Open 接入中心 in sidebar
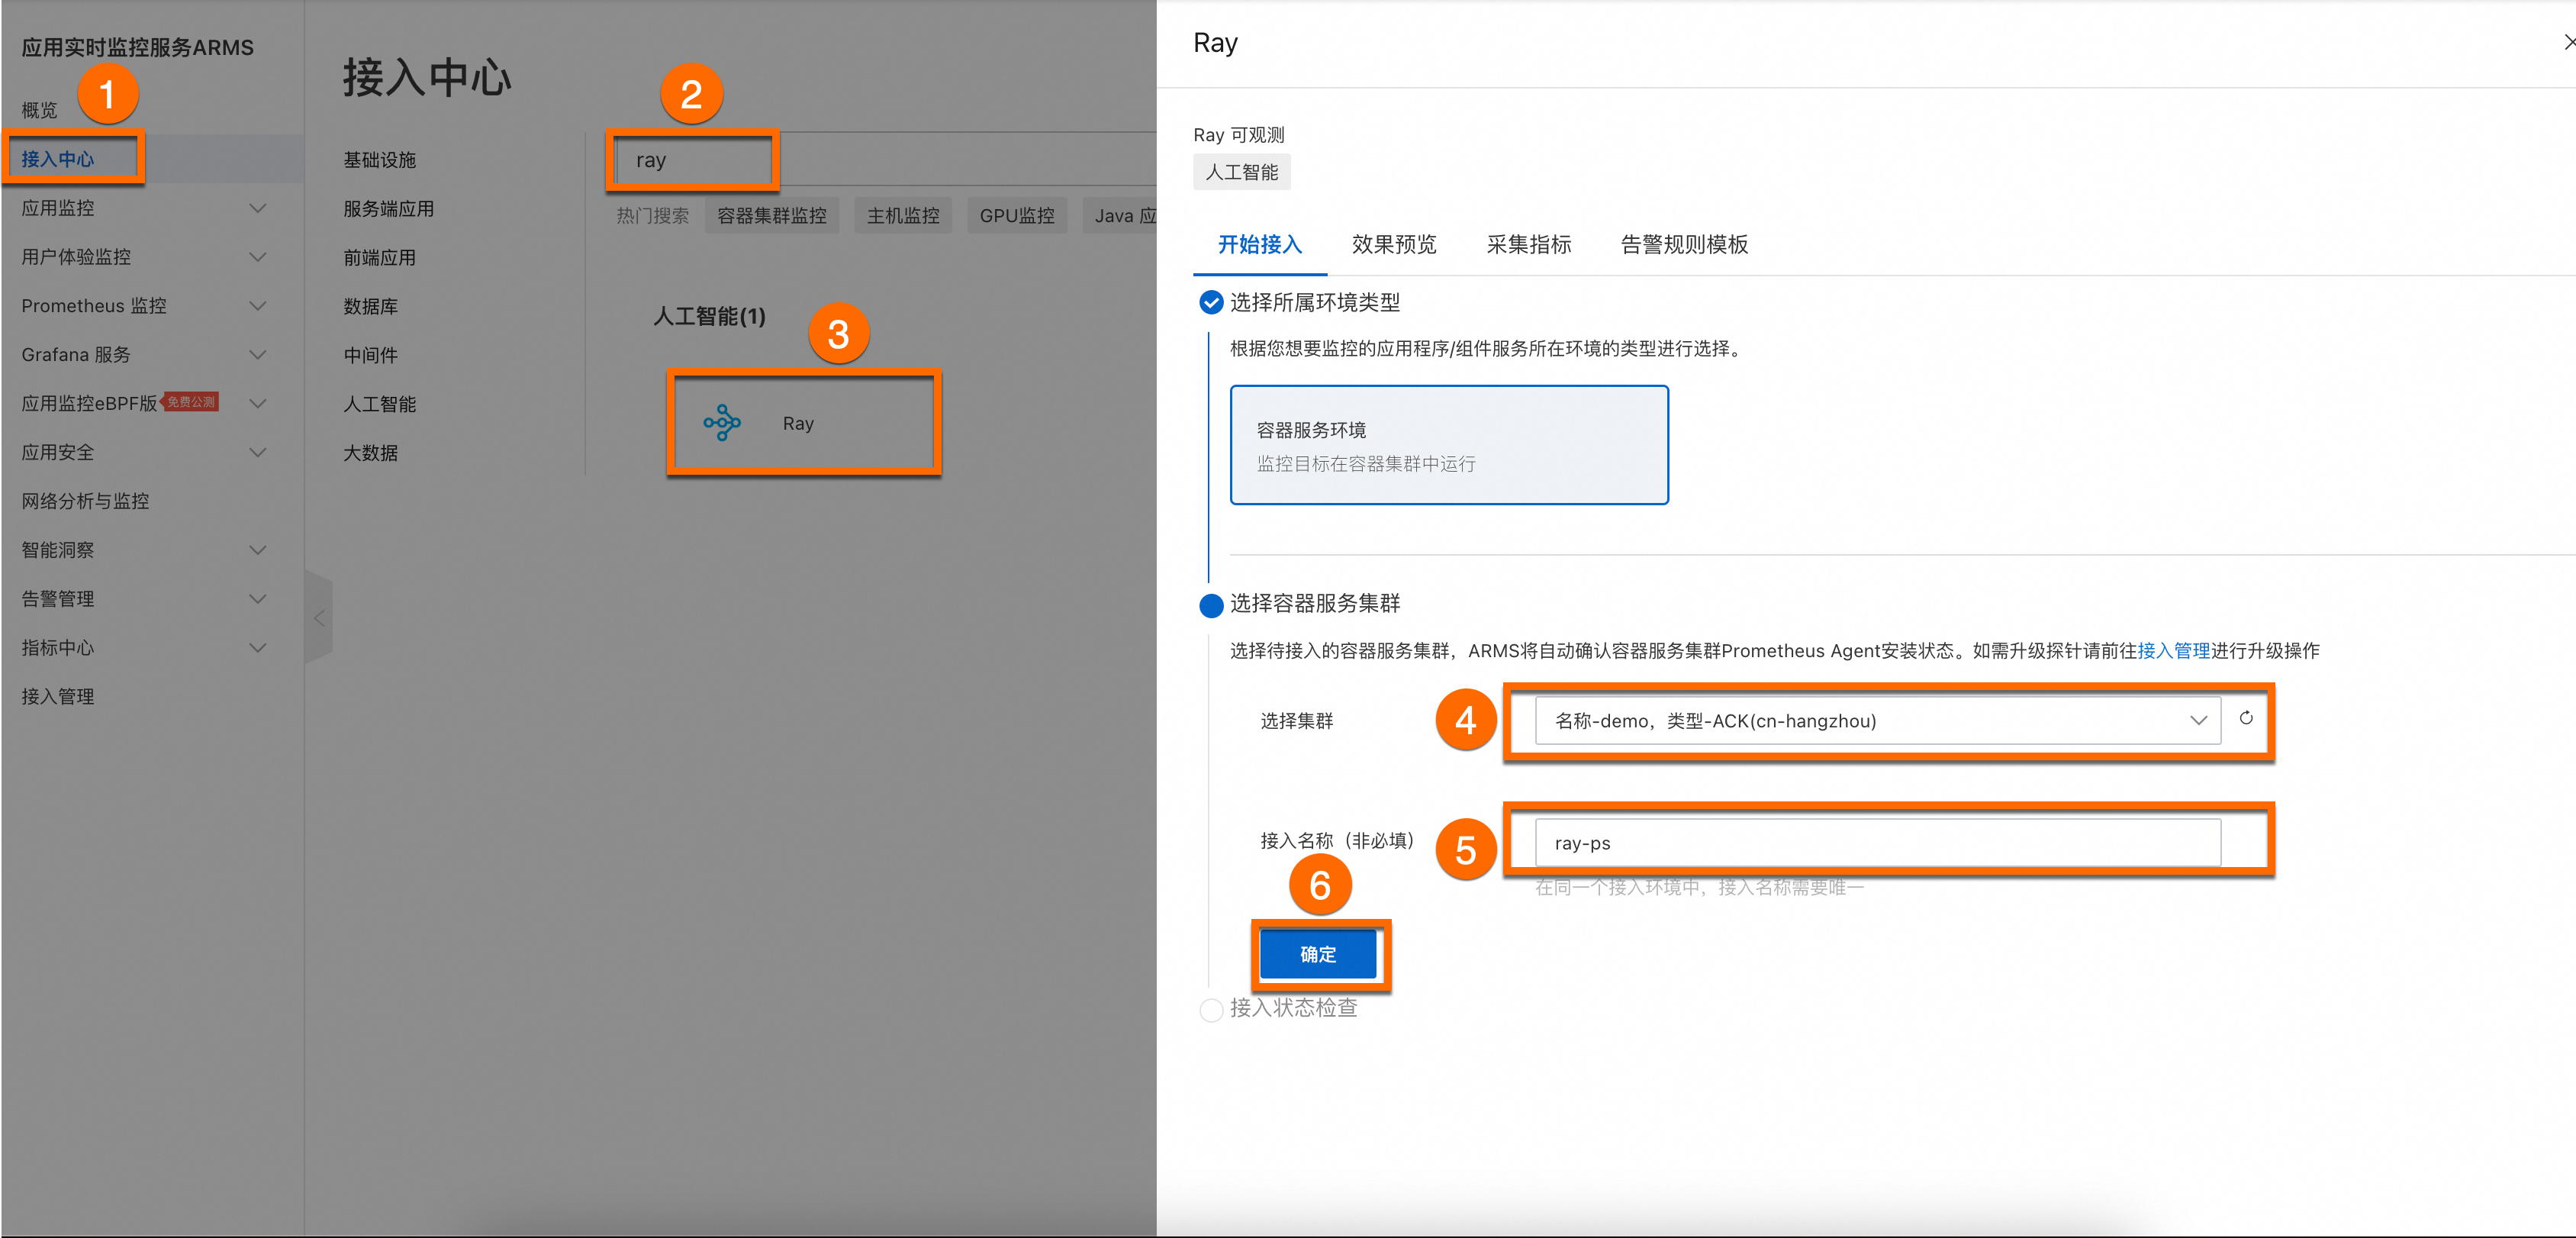The image size is (2576, 1238). (x=57, y=159)
